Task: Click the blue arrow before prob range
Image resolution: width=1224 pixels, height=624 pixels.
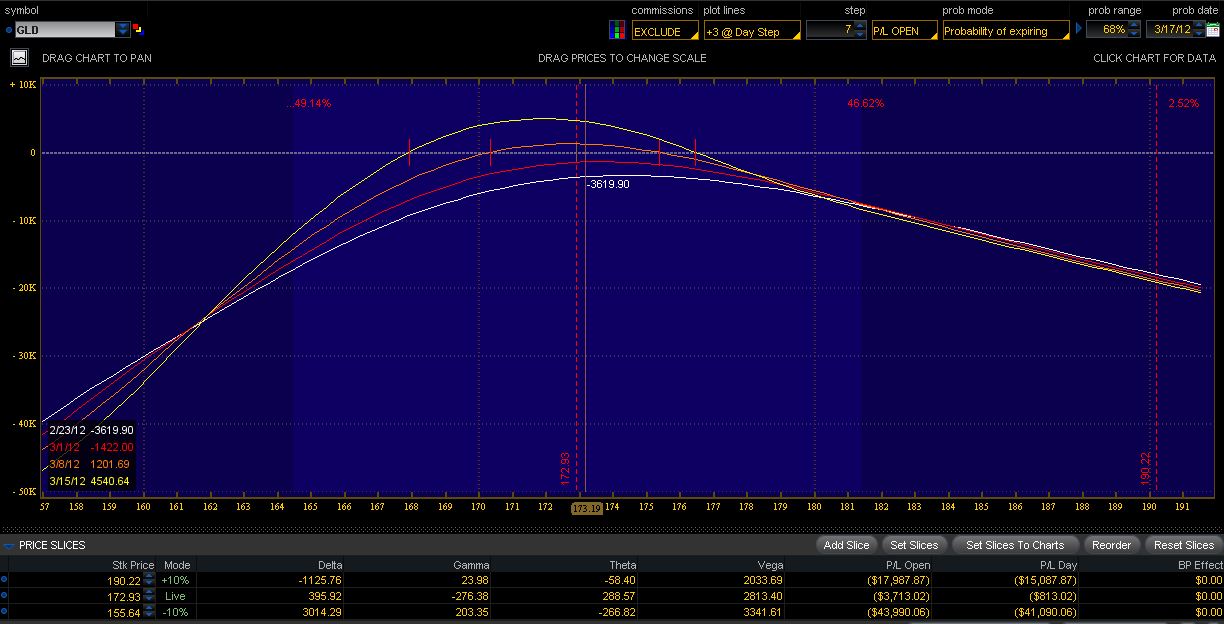Action: (x=1079, y=30)
